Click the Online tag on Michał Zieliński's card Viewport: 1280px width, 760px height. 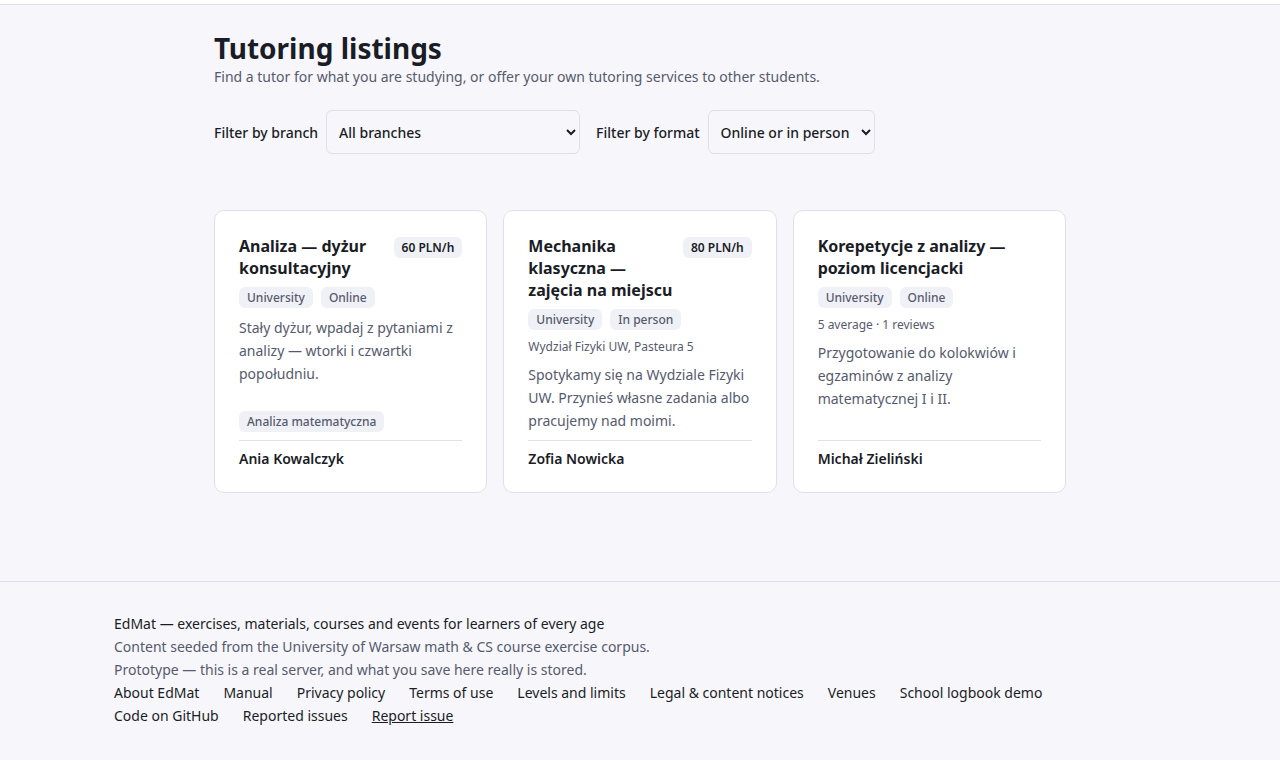coord(926,297)
